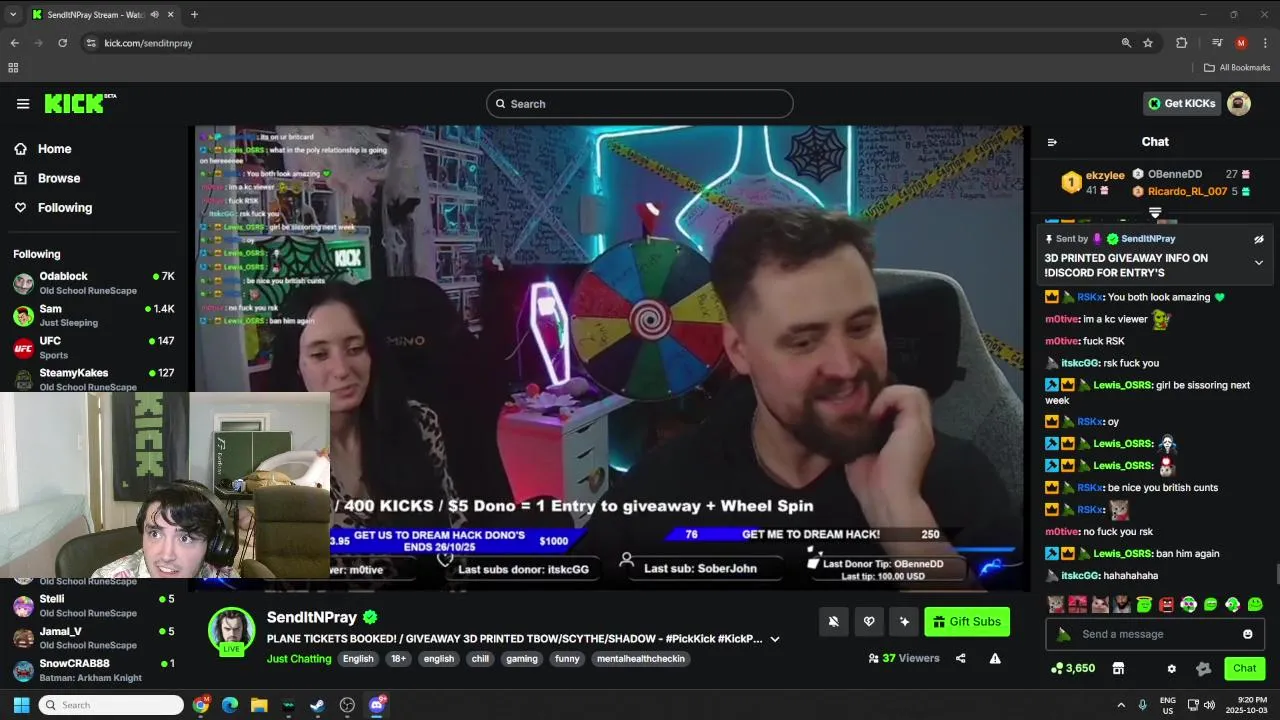This screenshot has height=720, width=1280.
Task: Open Steam from the Windows taskbar
Action: (x=317, y=705)
